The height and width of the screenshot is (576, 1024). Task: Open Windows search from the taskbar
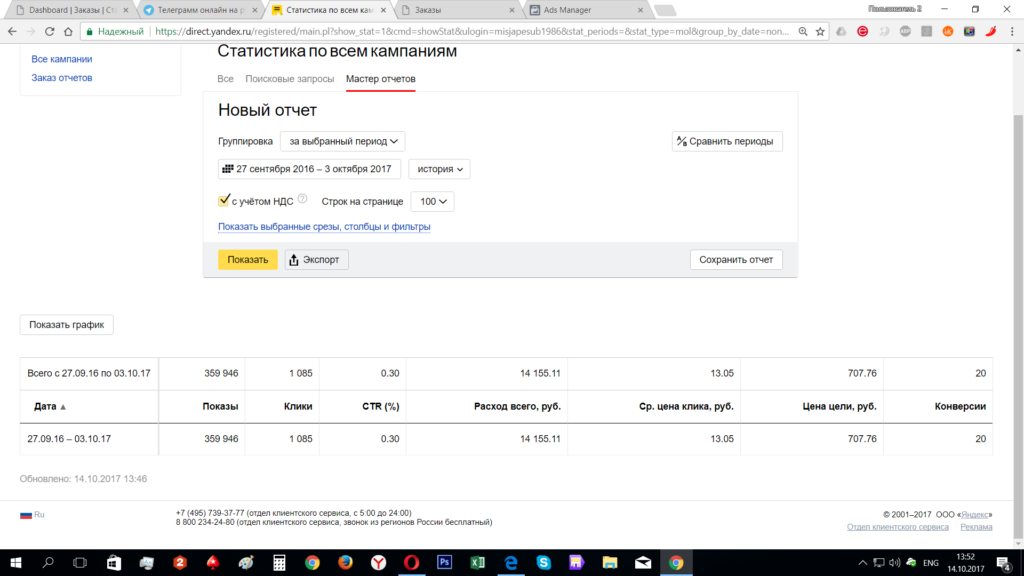[x=48, y=562]
